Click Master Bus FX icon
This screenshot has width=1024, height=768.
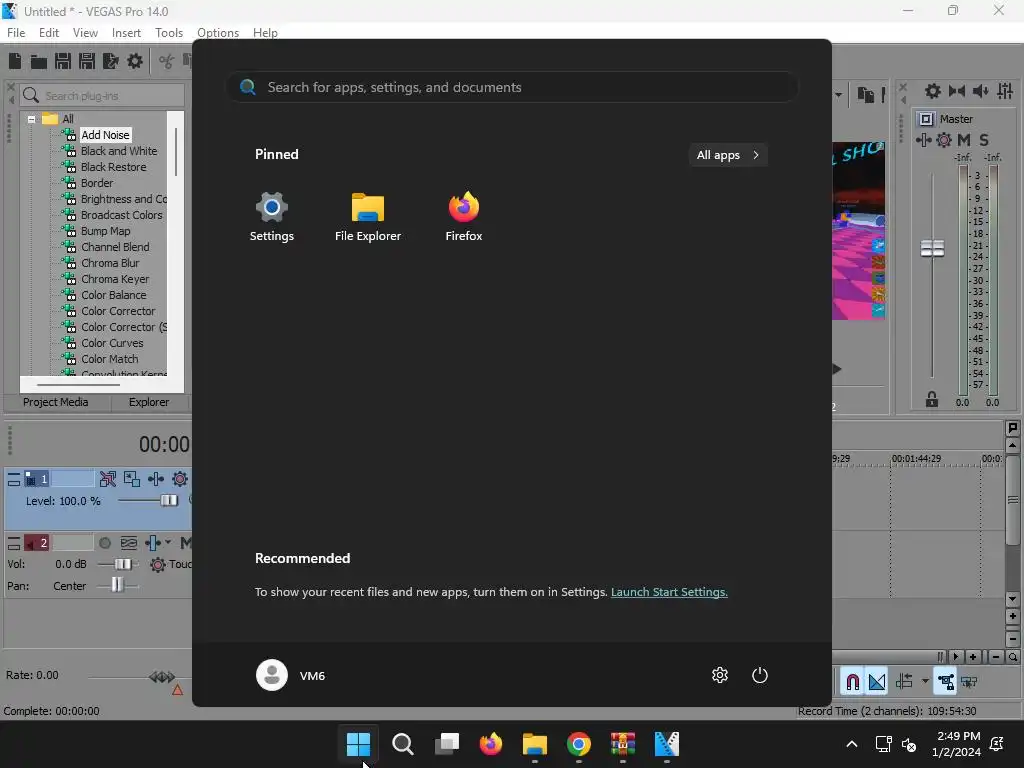tap(923, 140)
